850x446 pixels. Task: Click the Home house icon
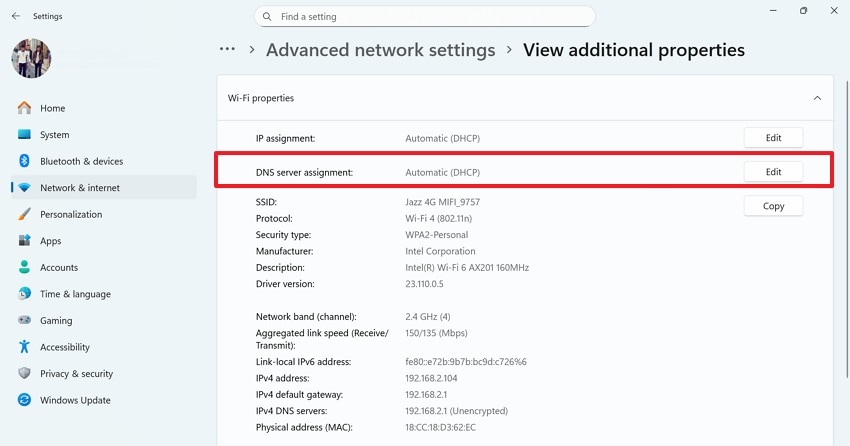[24, 108]
